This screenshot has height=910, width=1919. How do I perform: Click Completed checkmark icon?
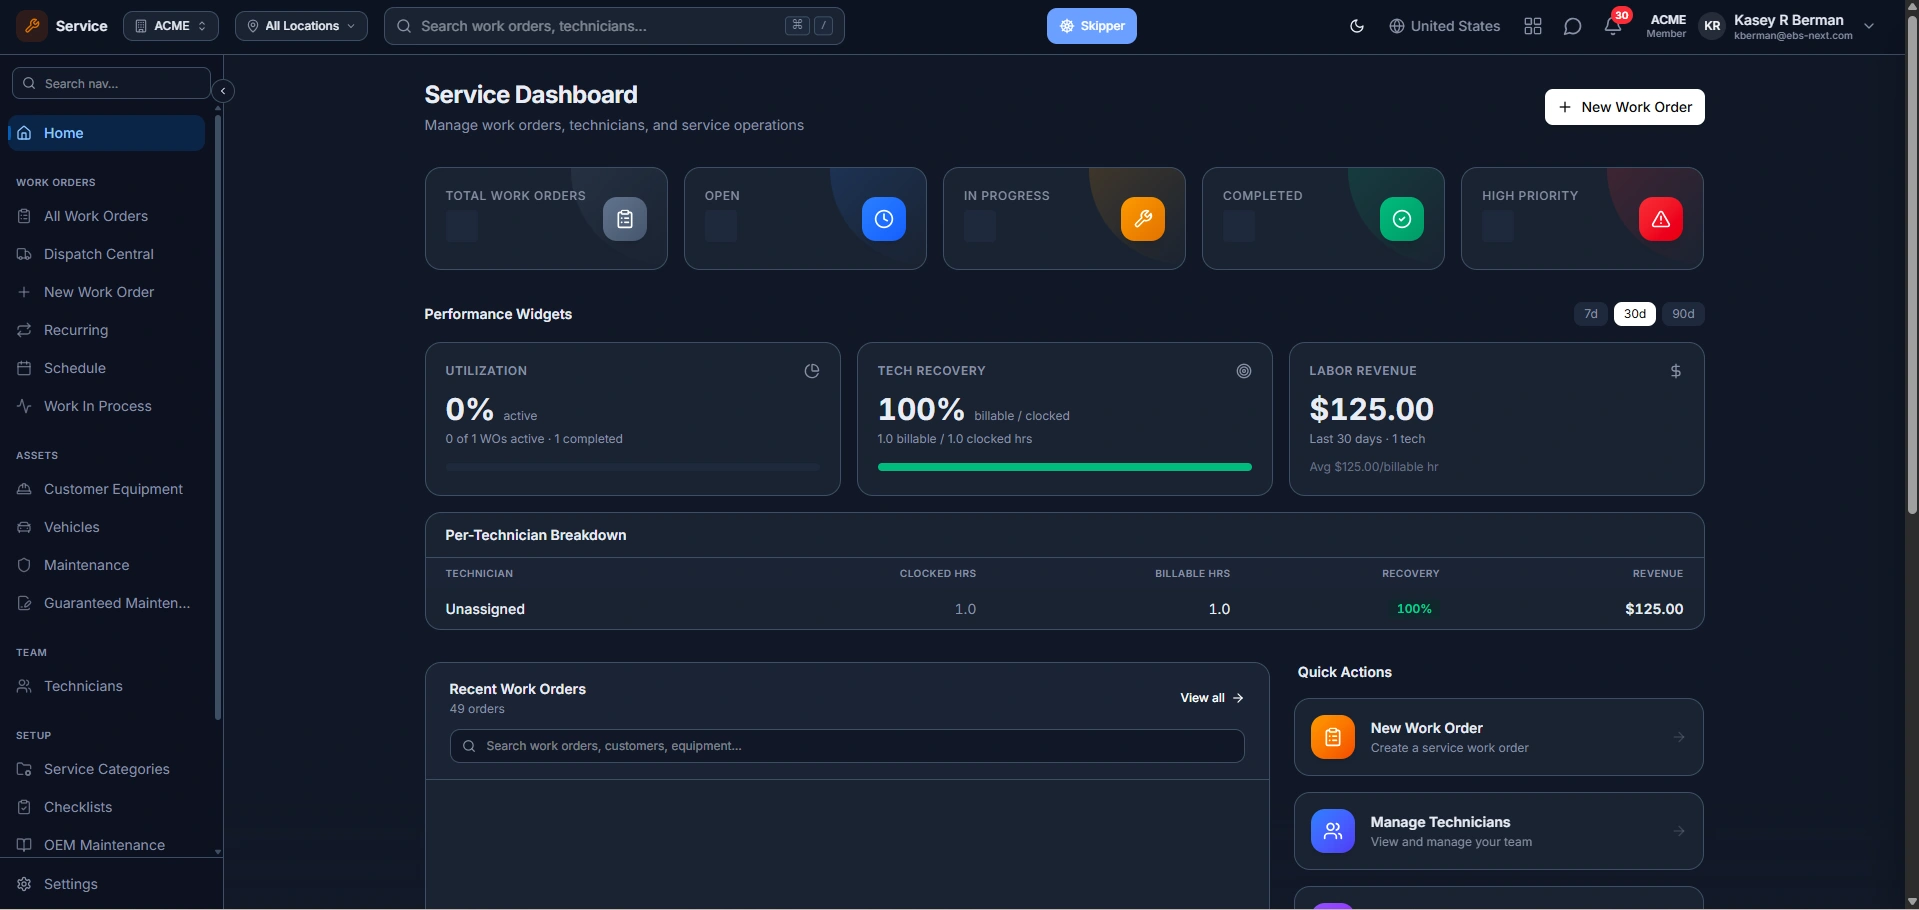click(1402, 219)
